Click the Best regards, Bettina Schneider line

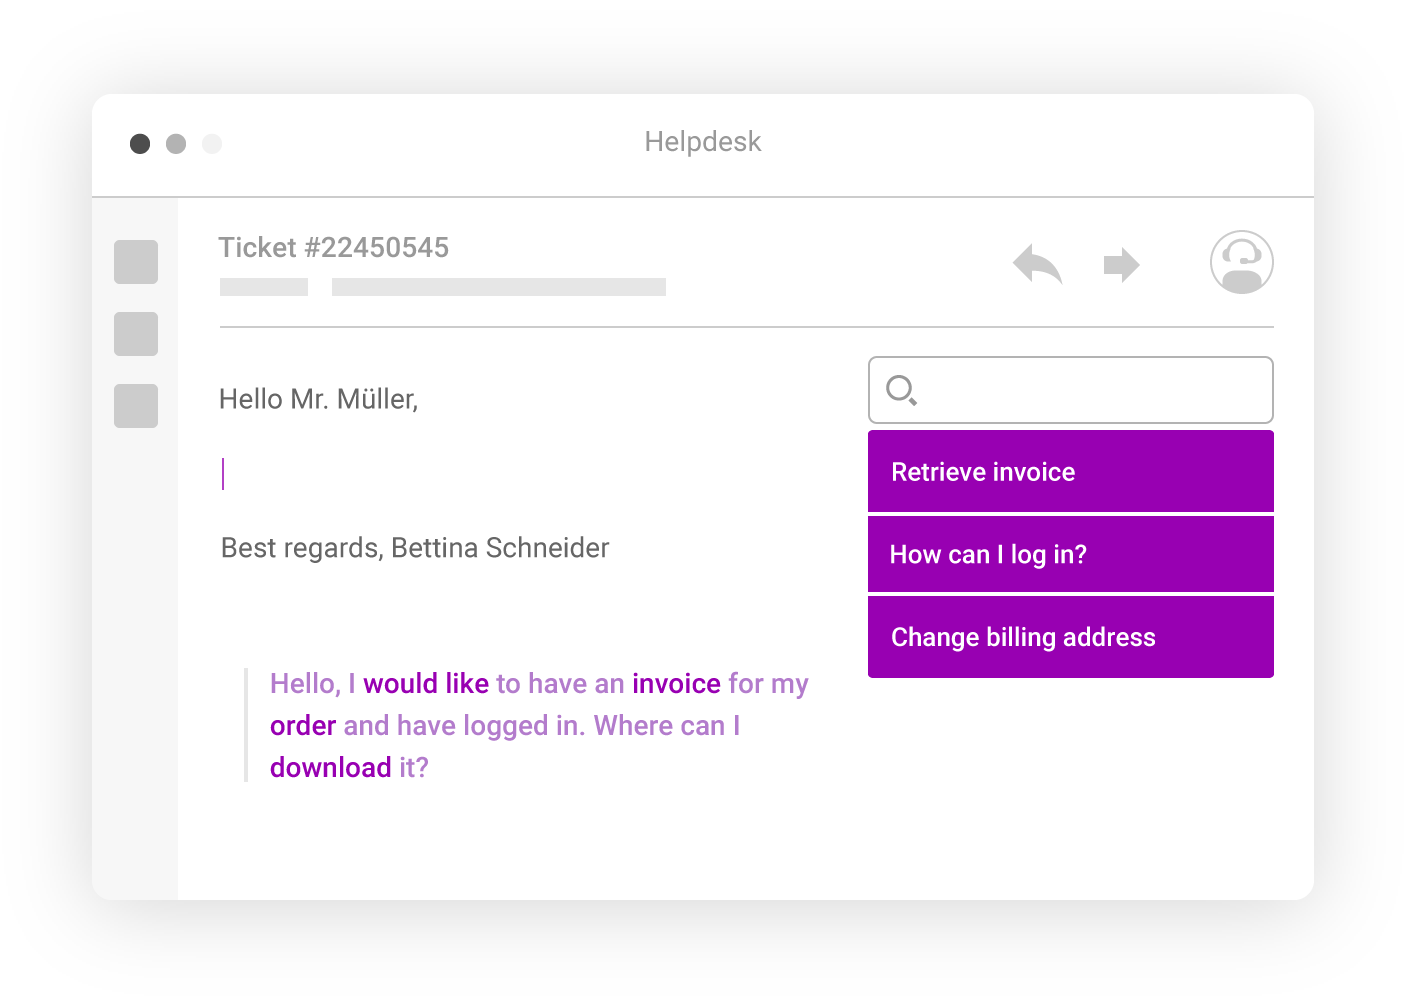(415, 548)
